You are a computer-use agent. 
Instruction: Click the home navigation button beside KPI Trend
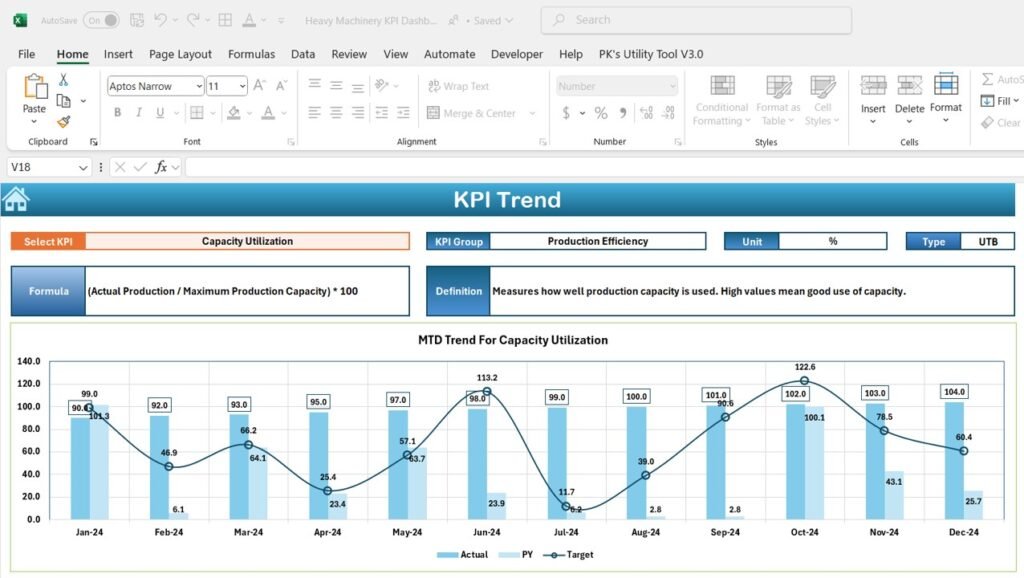point(16,199)
